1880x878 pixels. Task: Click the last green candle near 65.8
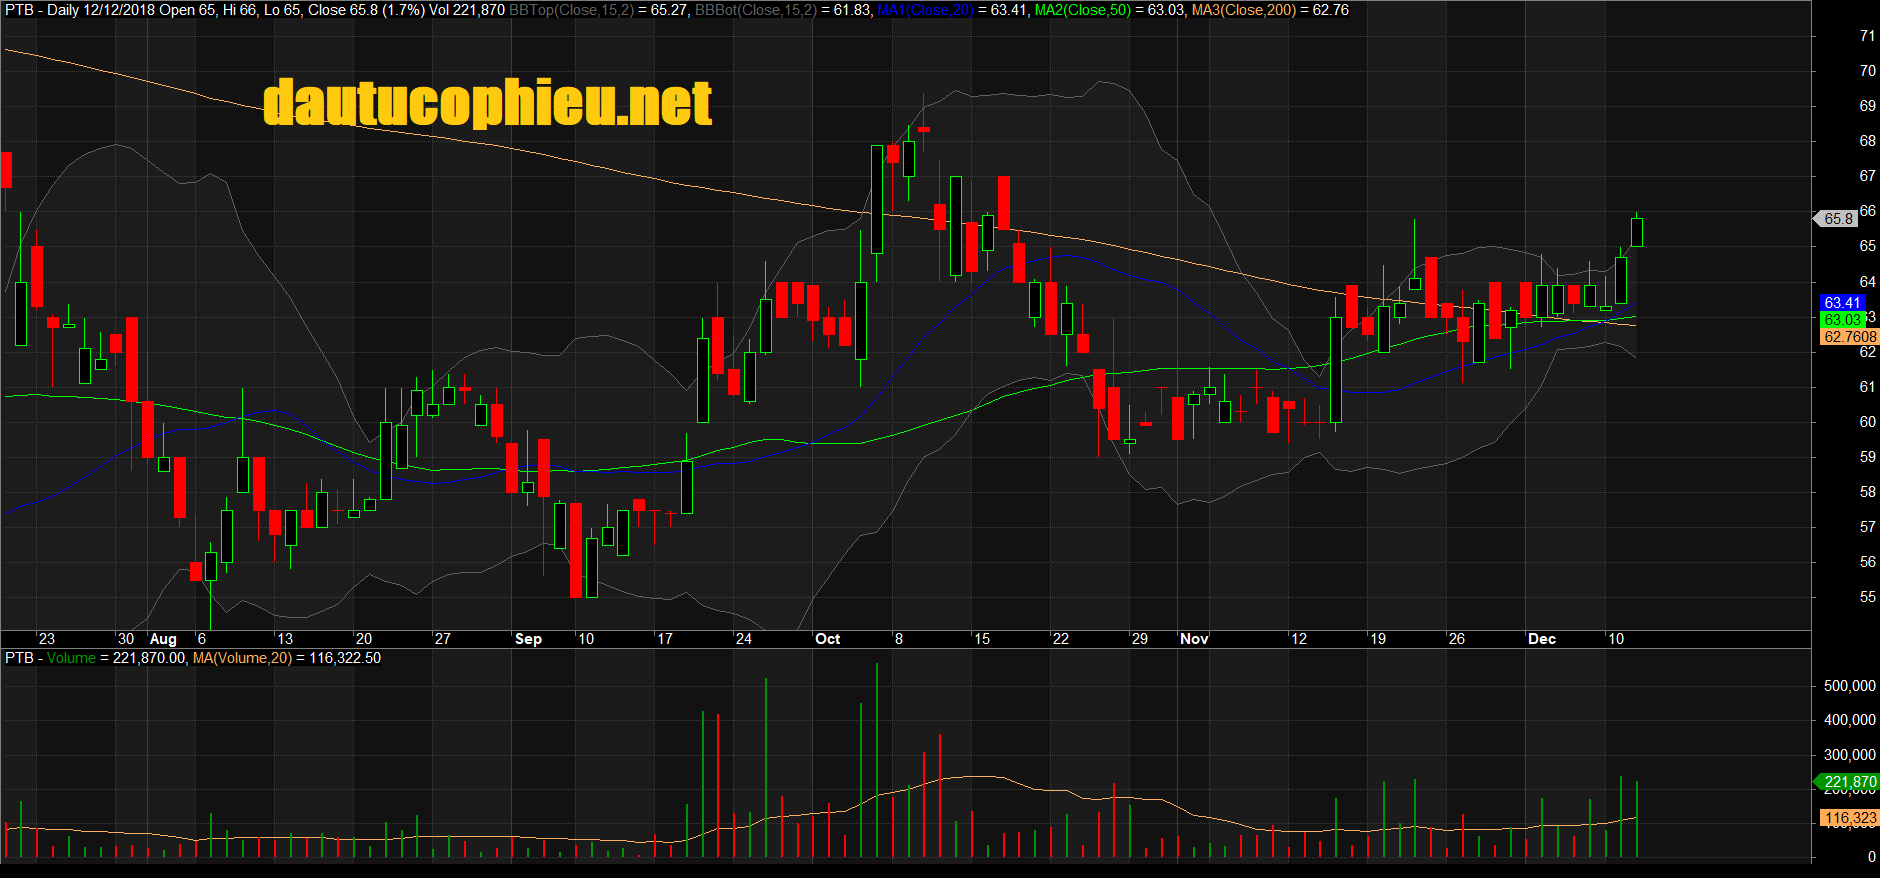[1637, 232]
